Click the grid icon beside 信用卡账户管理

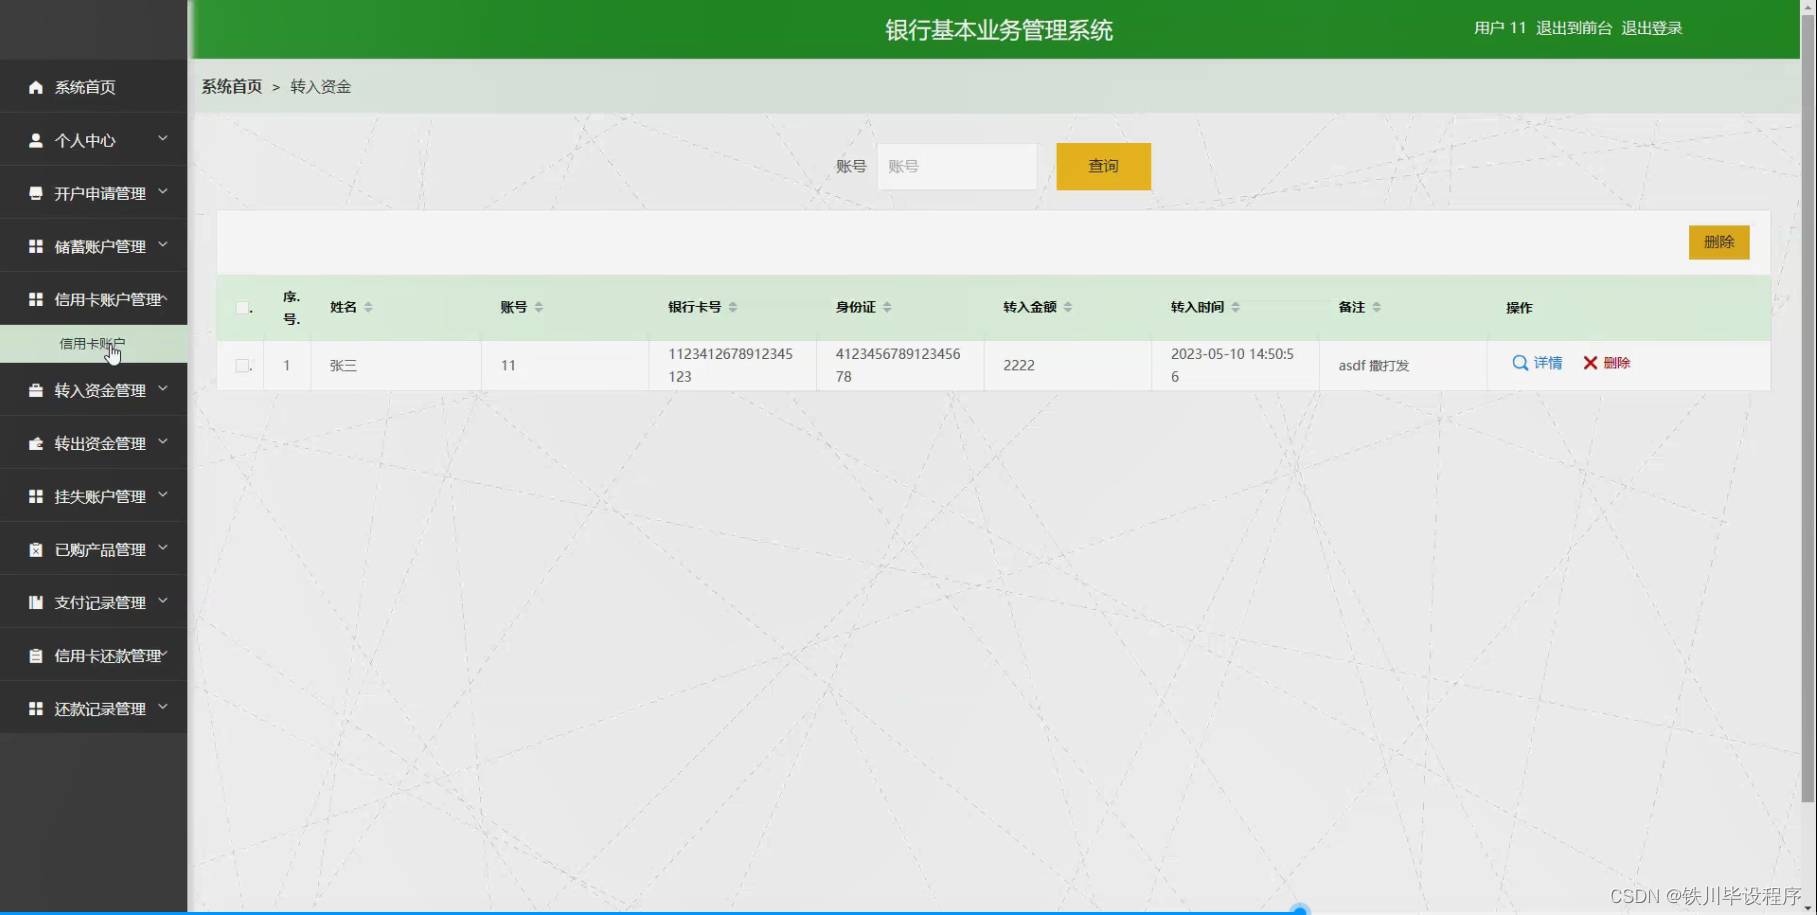click(36, 299)
